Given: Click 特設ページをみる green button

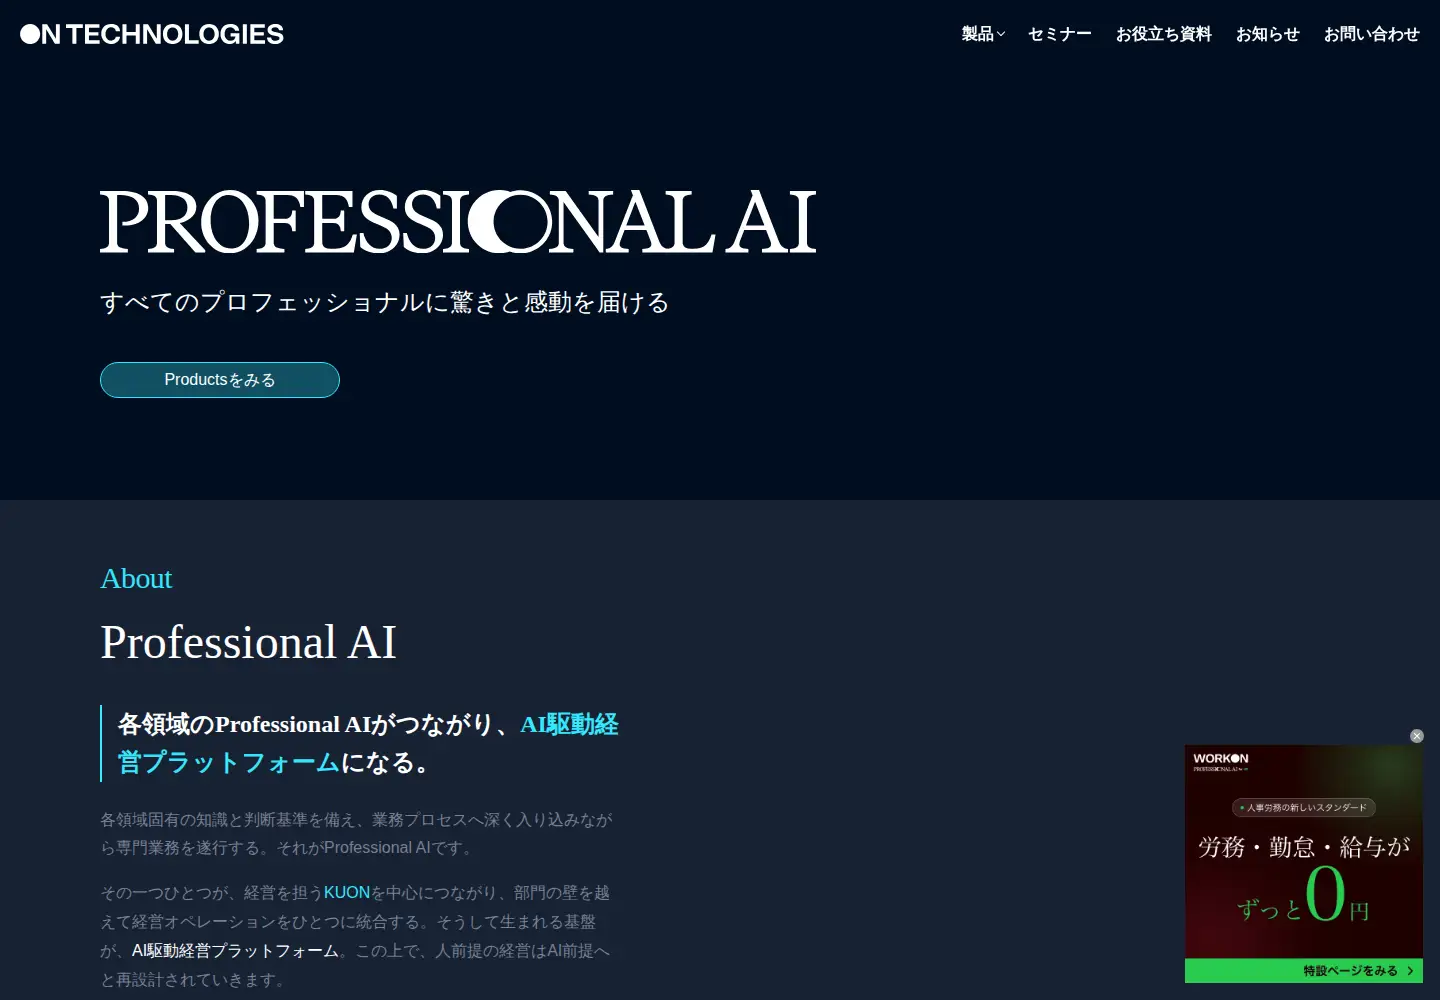Looking at the screenshot, I should pyautogui.click(x=1304, y=971).
